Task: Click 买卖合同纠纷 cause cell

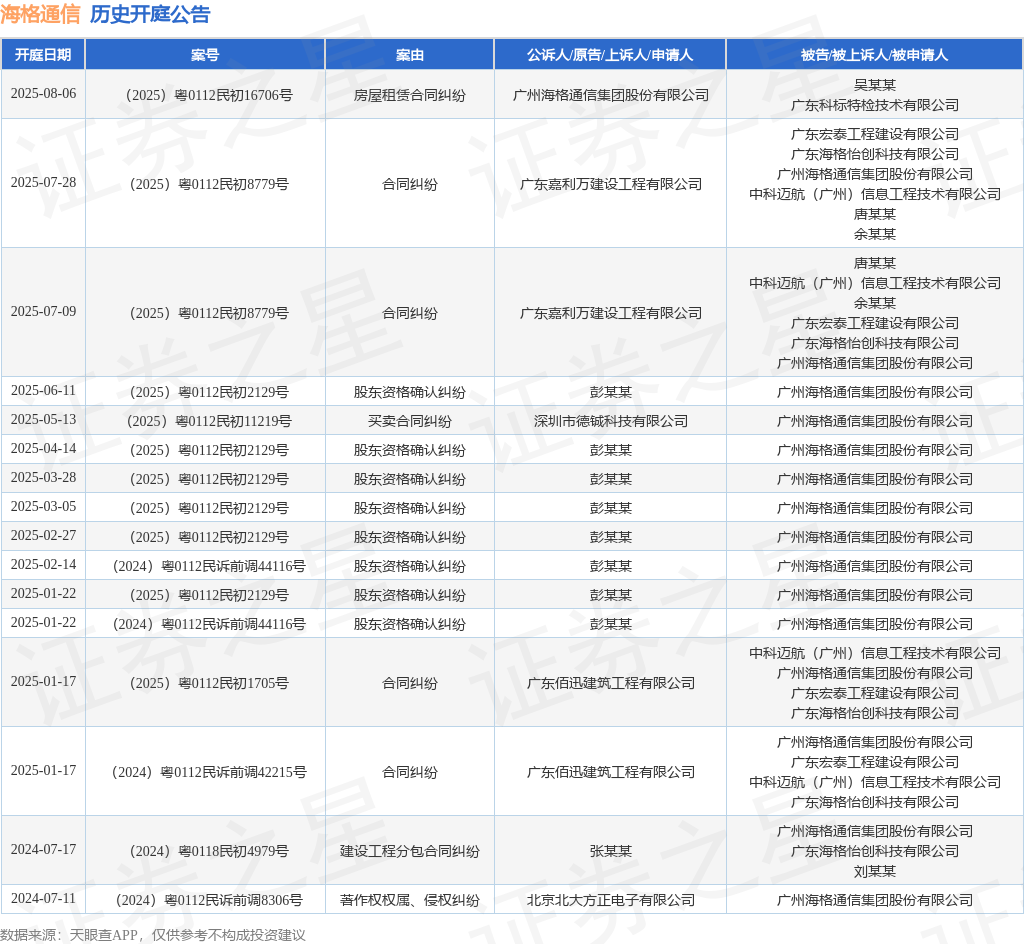Action: pos(409,421)
